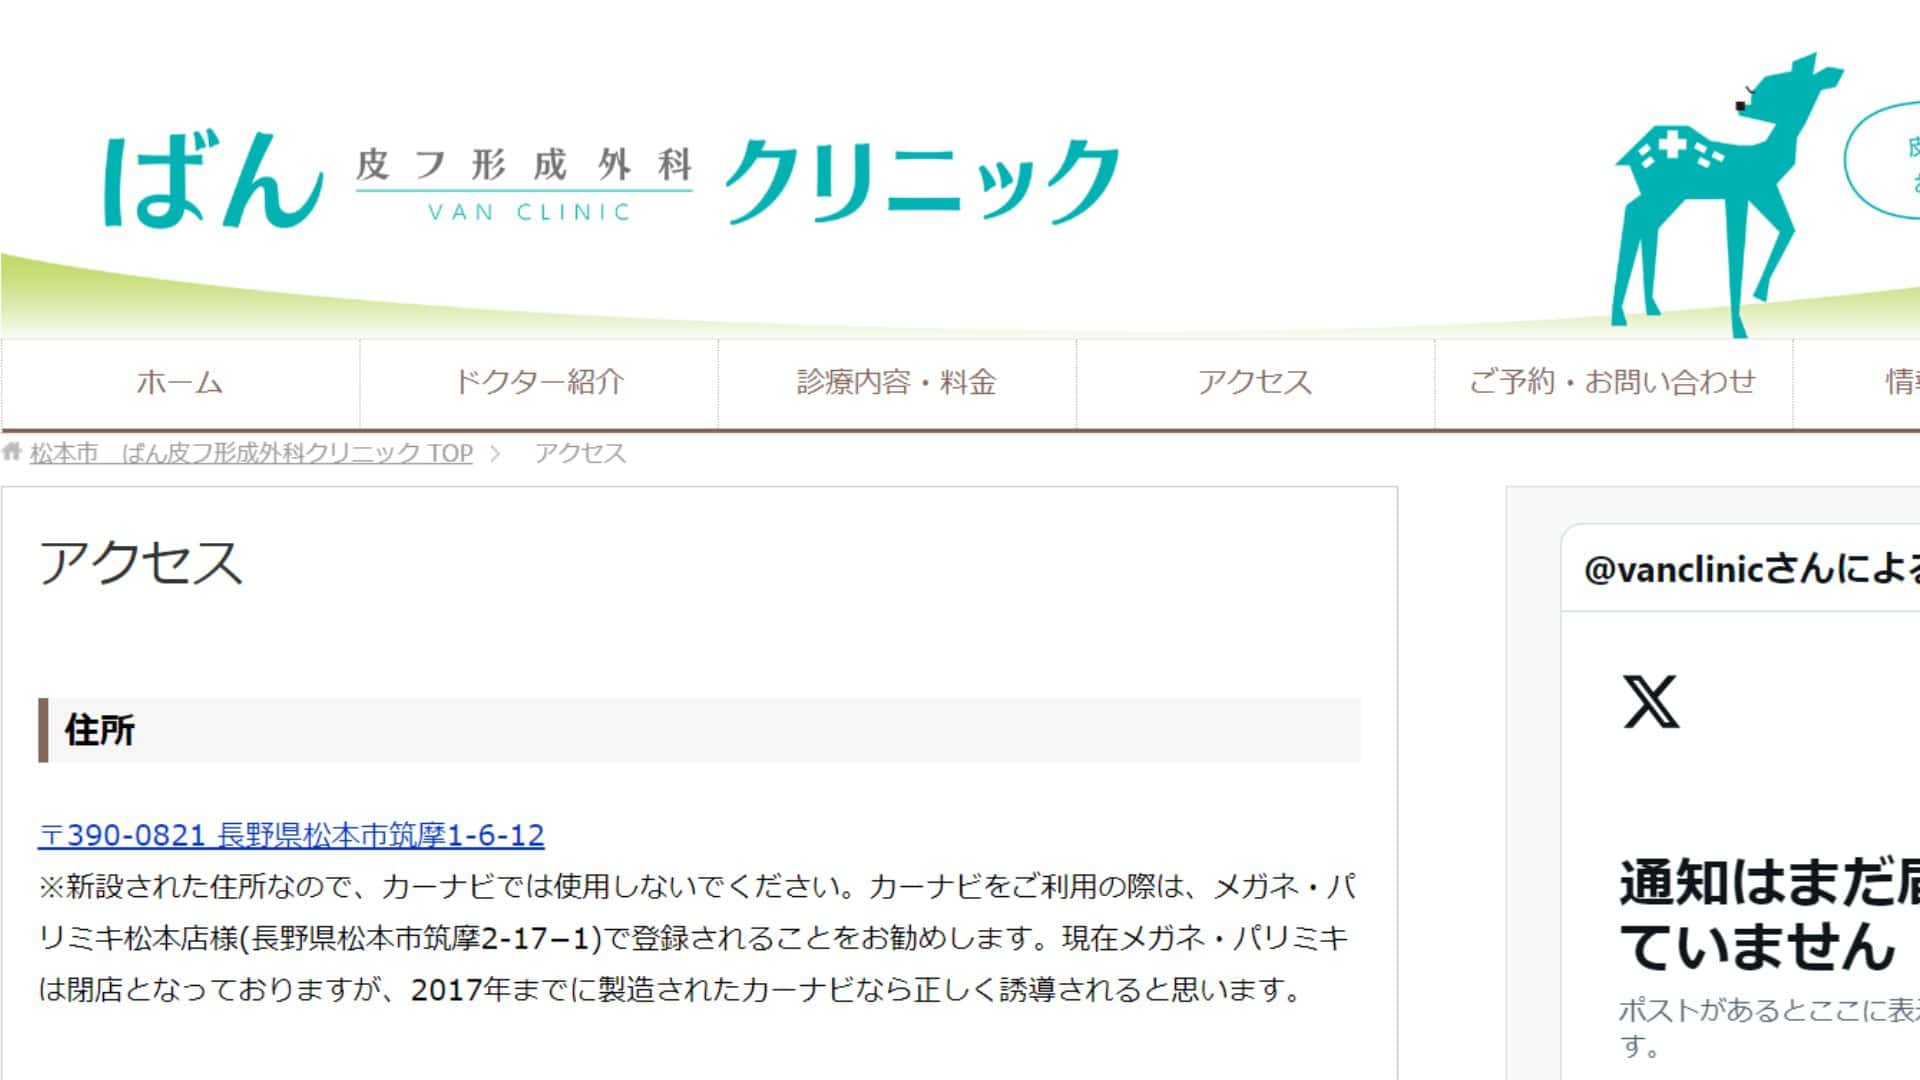The height and width of the screenshot is (1080, 1920).
Task: Click the X logo in the widget
Action: pos(1651,702)
